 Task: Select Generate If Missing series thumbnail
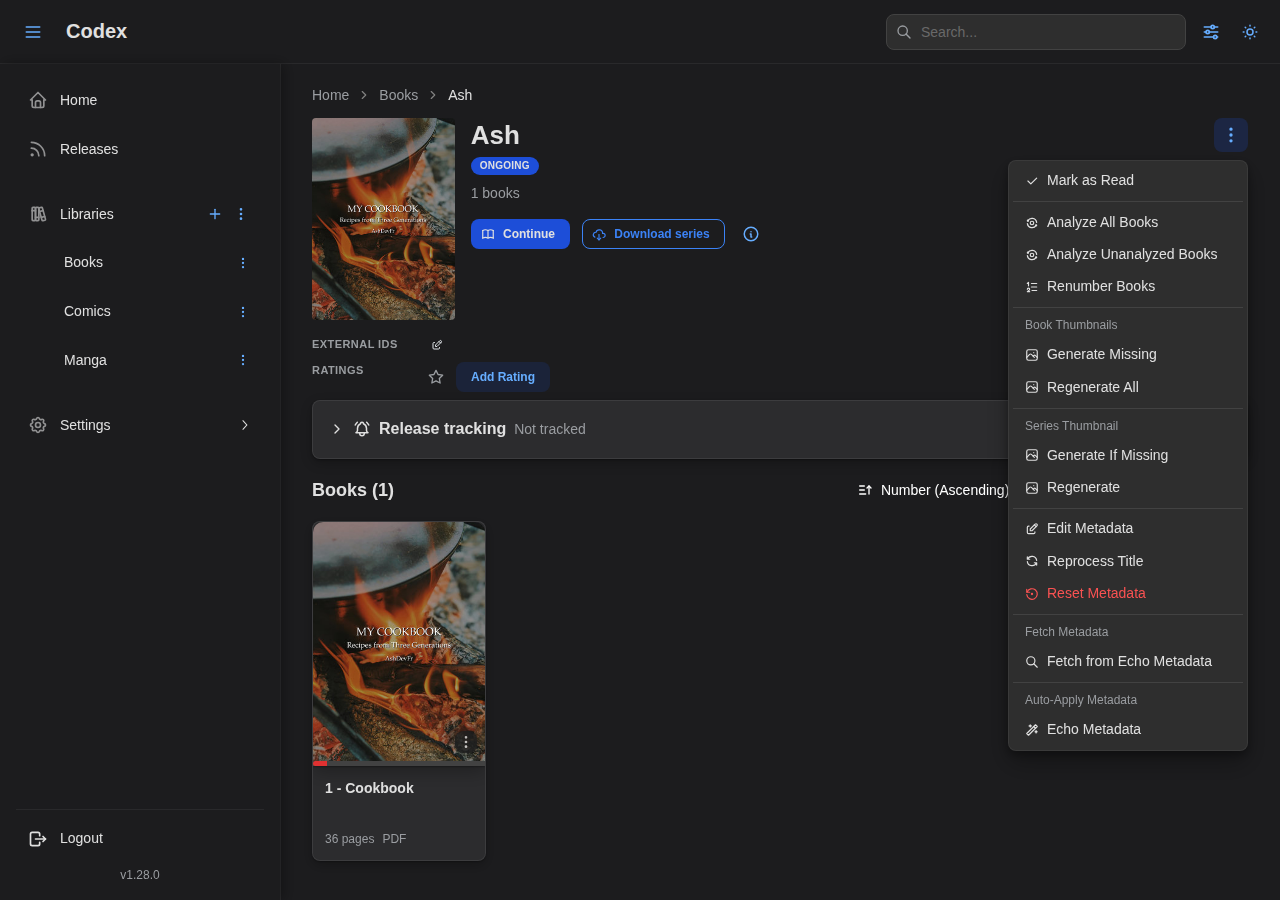[1128, 455]
